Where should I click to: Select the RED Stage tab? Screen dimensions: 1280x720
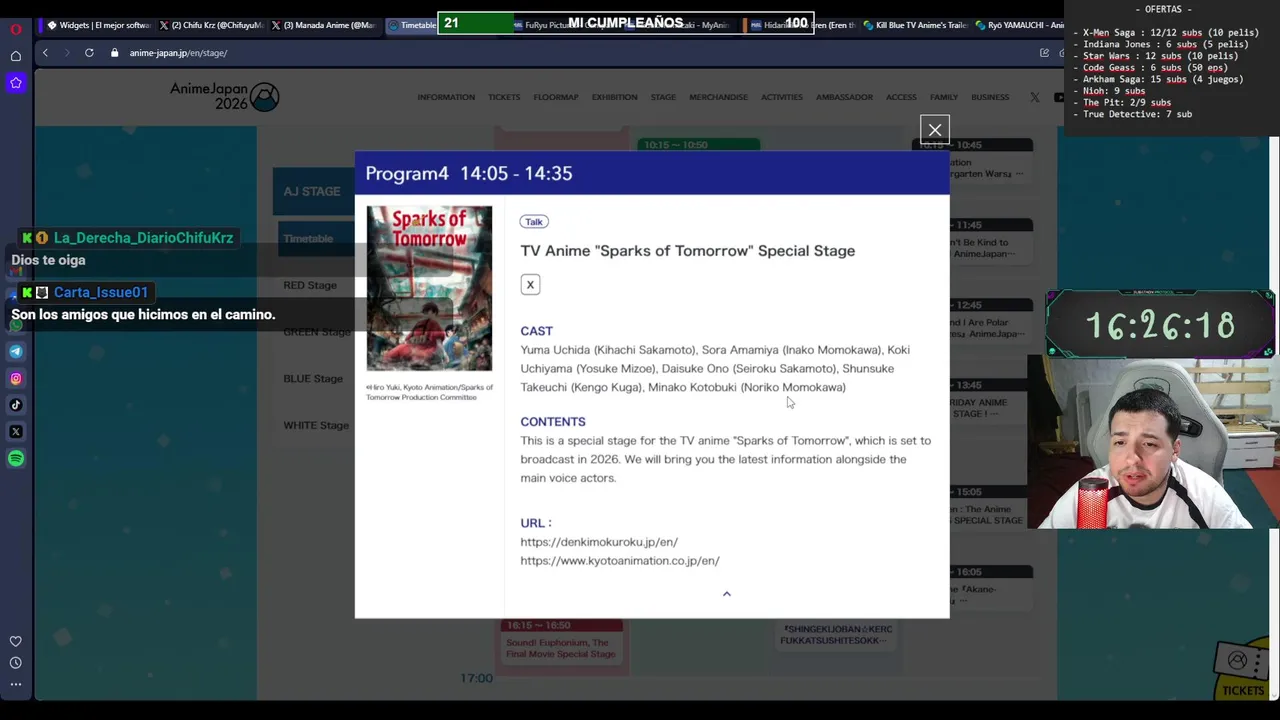pyautogui.click(x=310, y=285)
